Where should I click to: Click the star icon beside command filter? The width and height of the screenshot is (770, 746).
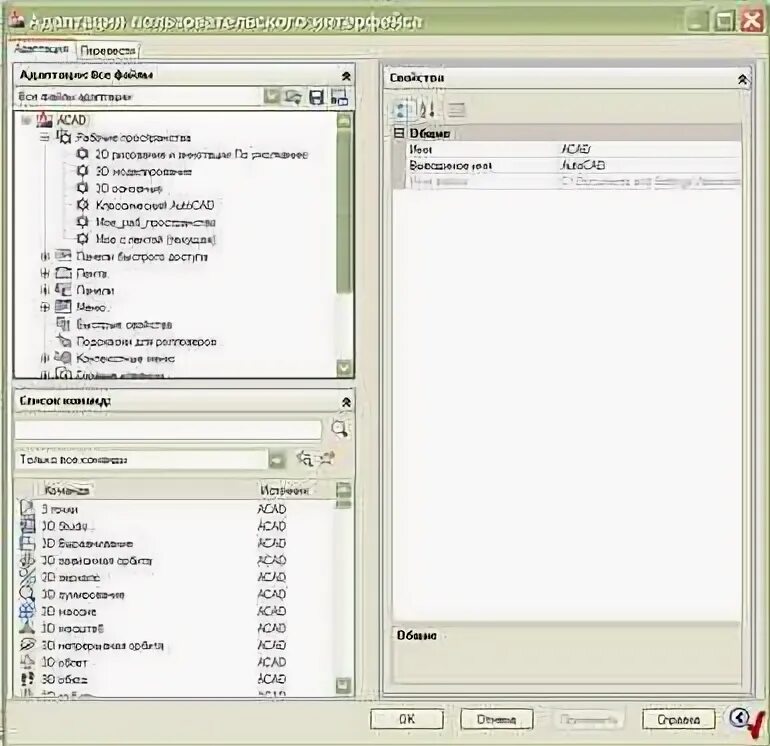pyautogui.click(x=327, y=459)
